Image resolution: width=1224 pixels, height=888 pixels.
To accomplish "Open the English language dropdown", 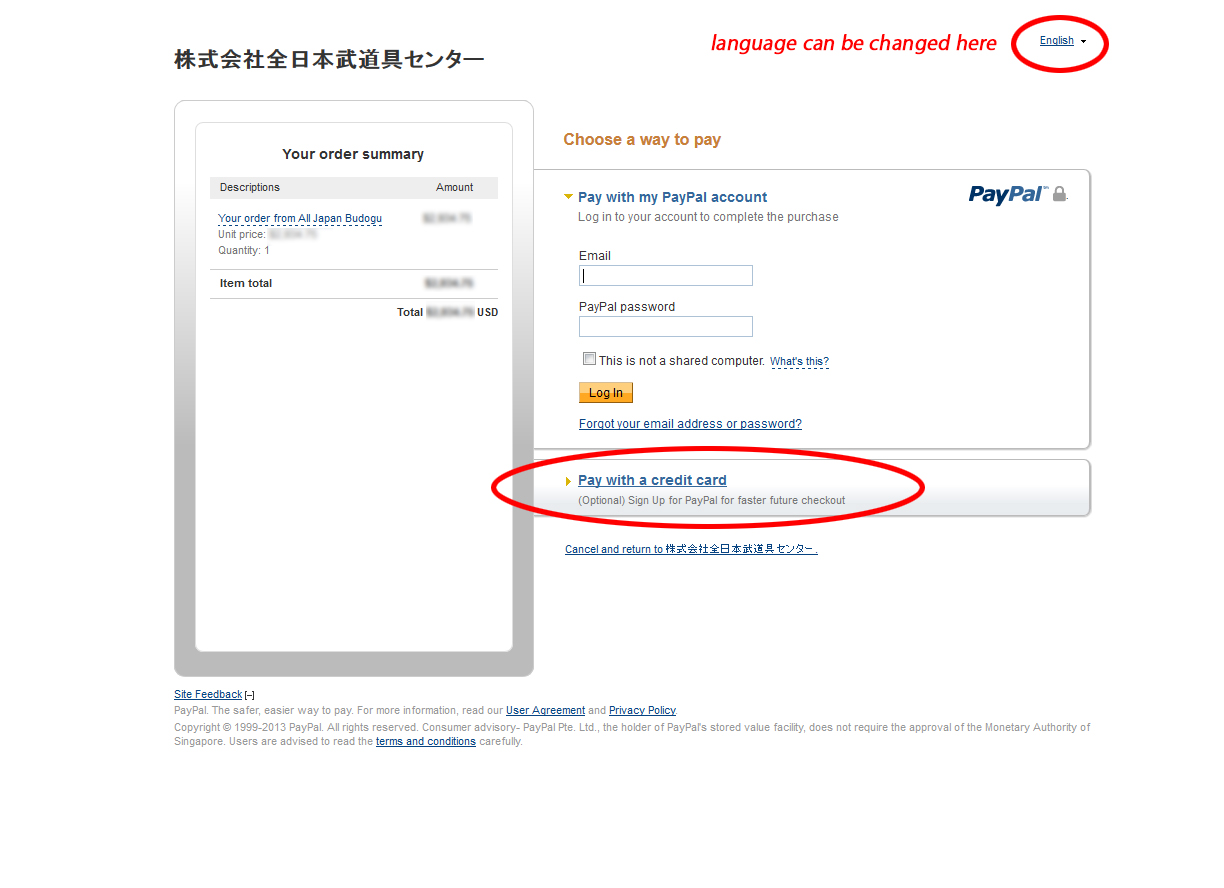I will coord(1062,41).
